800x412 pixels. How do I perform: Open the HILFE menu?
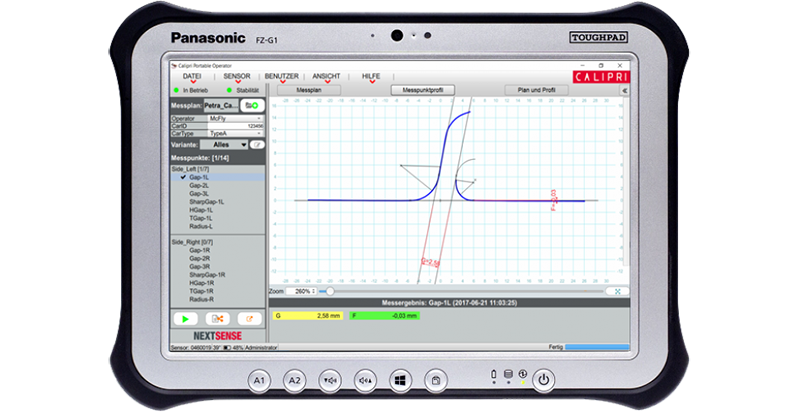371,76
